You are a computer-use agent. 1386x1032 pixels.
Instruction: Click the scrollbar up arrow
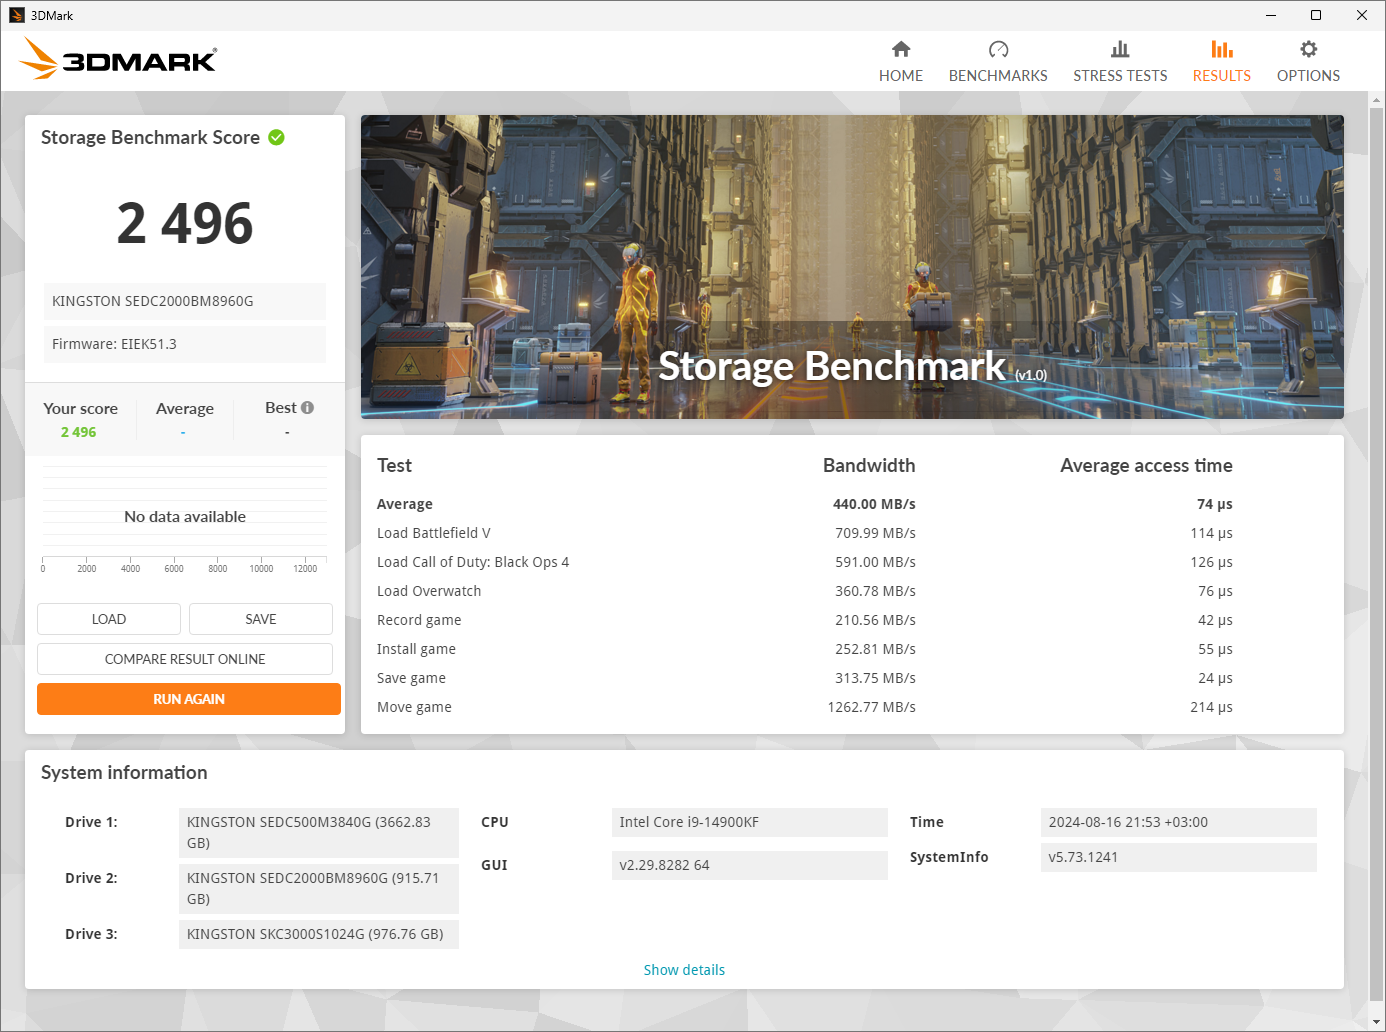pyautogui.click(x=1377, y=100)
